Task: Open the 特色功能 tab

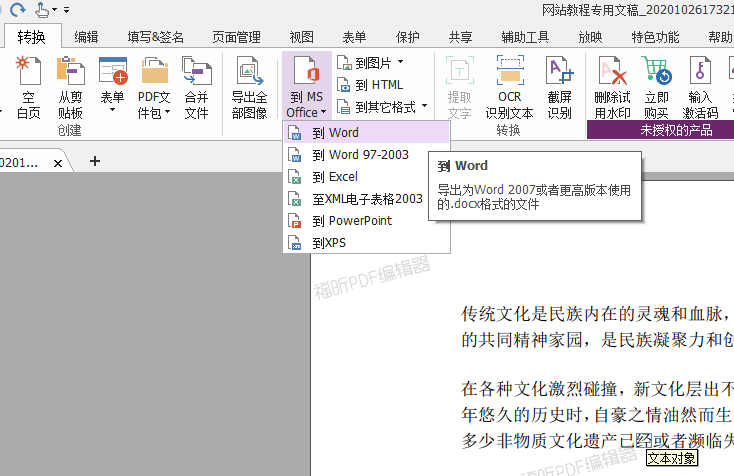Action: click(655, 37)
